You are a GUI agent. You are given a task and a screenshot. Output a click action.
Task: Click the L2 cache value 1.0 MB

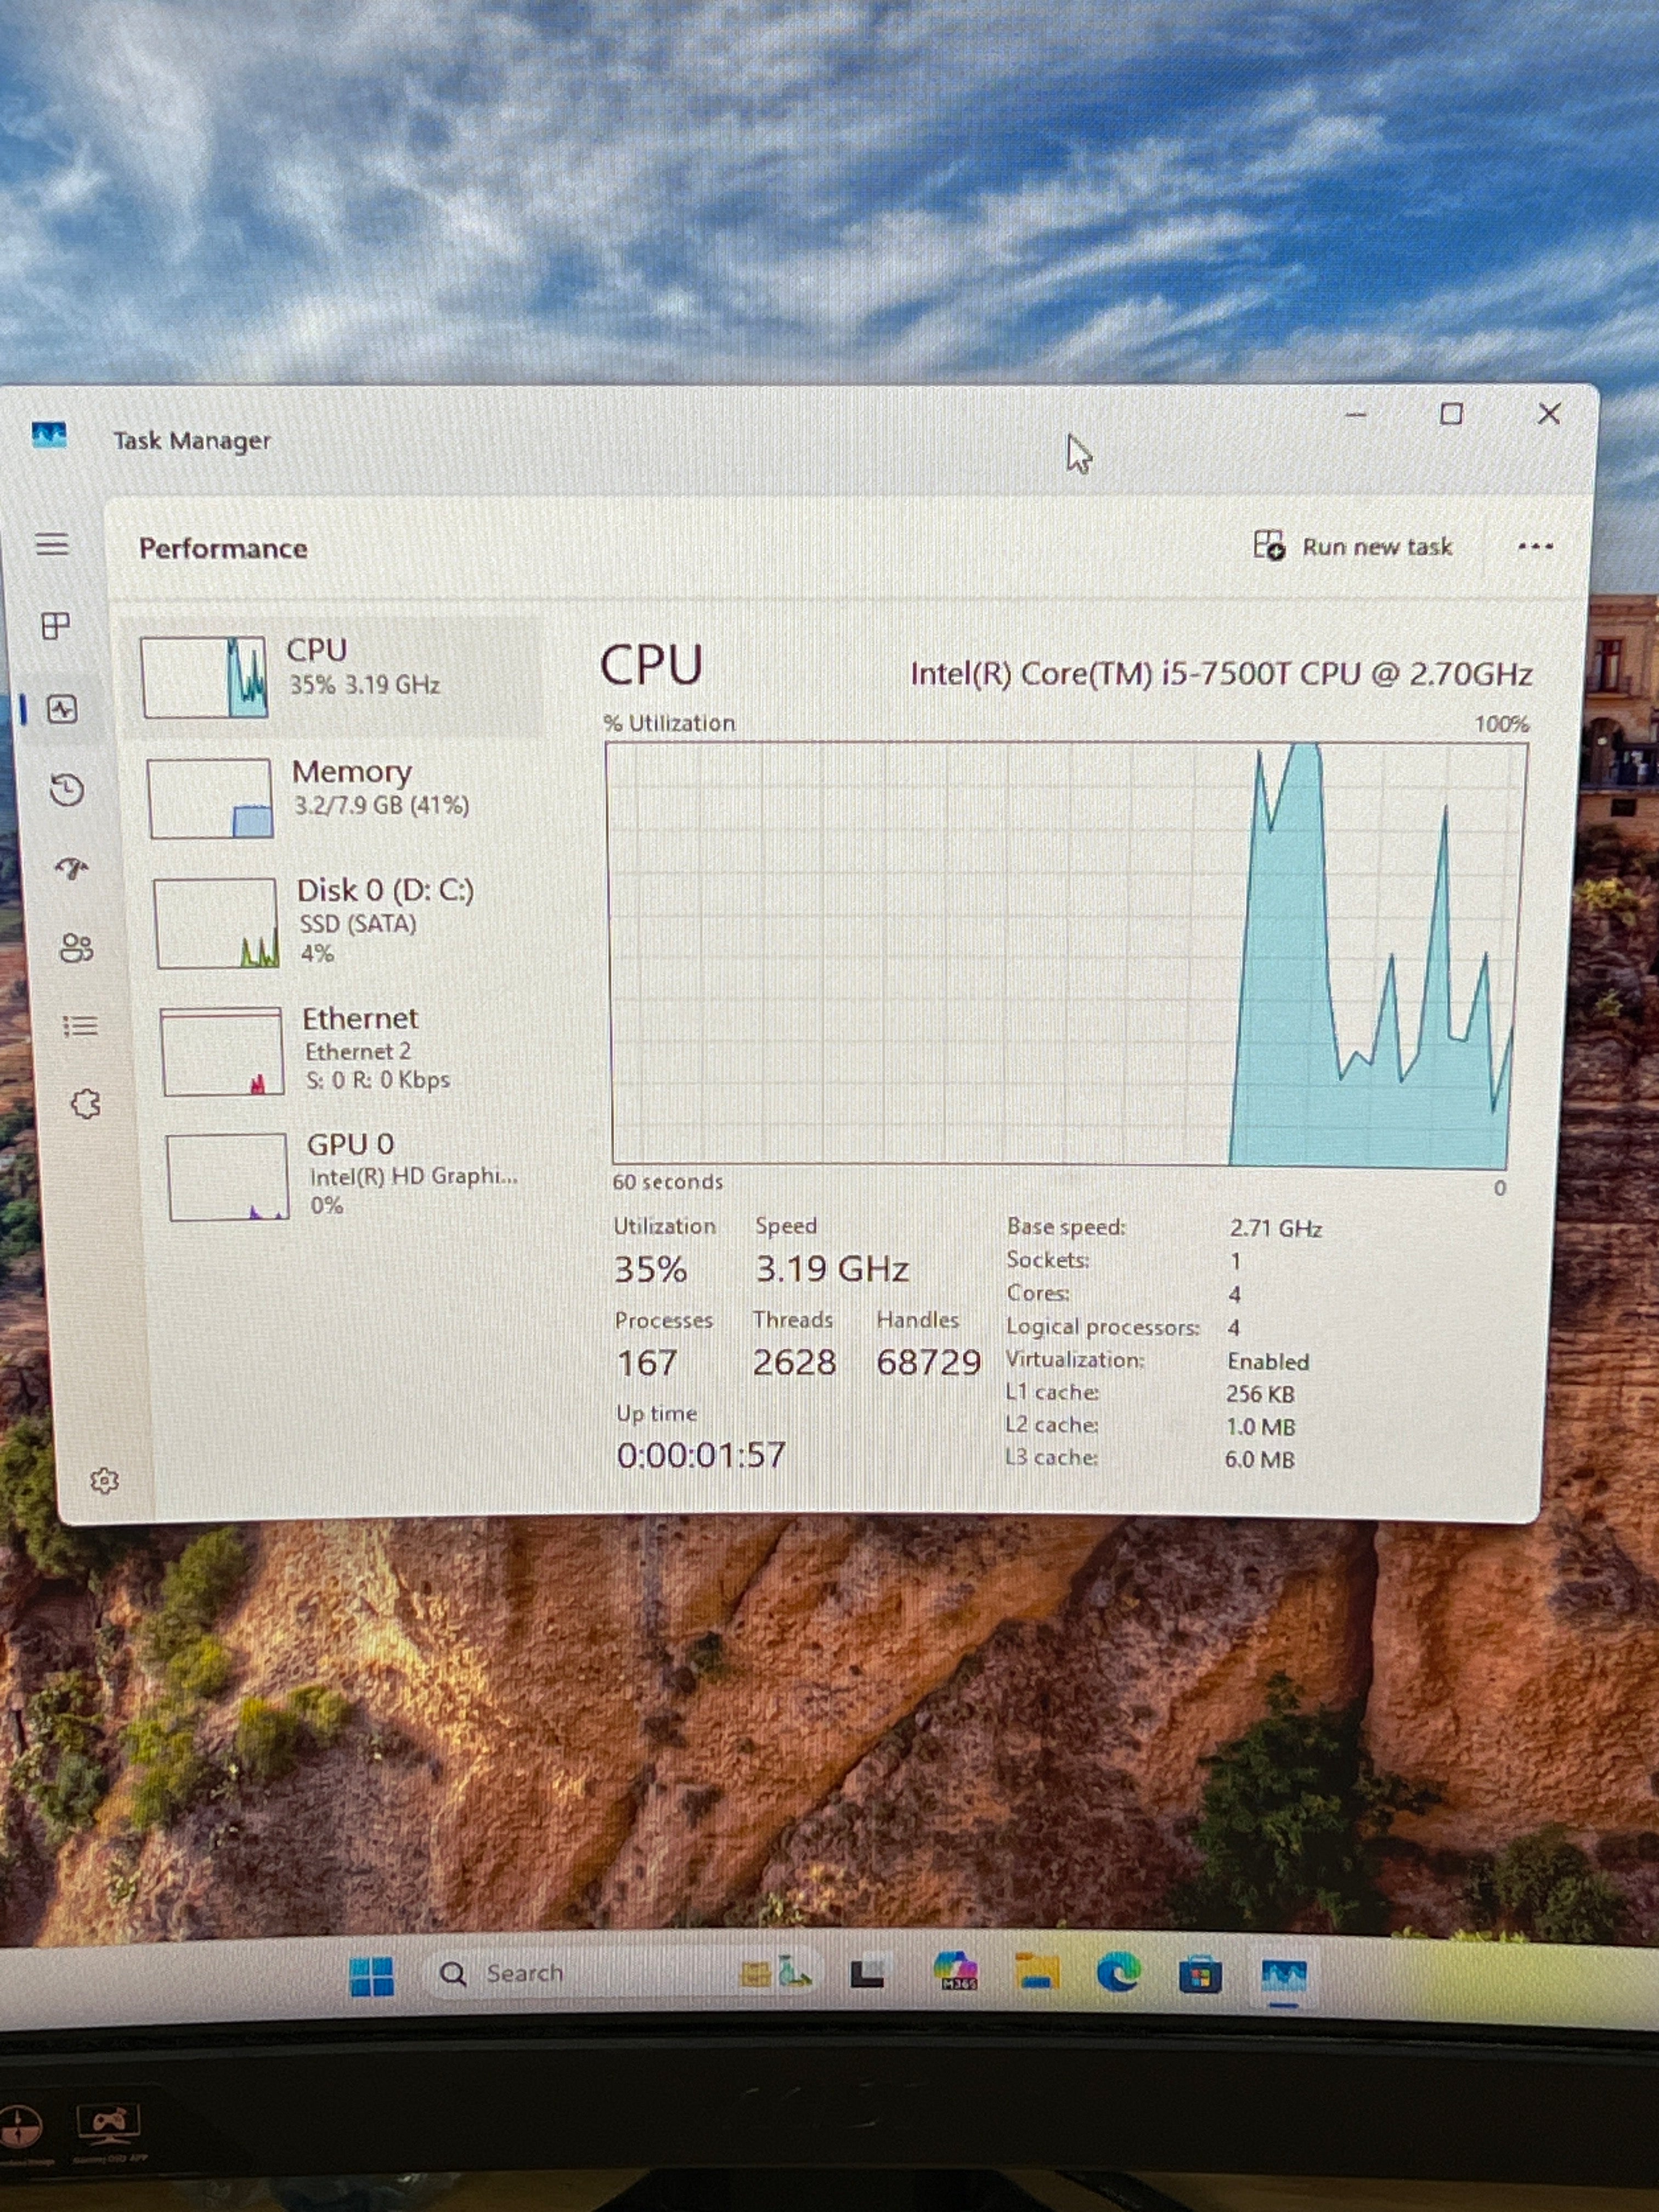(1260, 1427)
